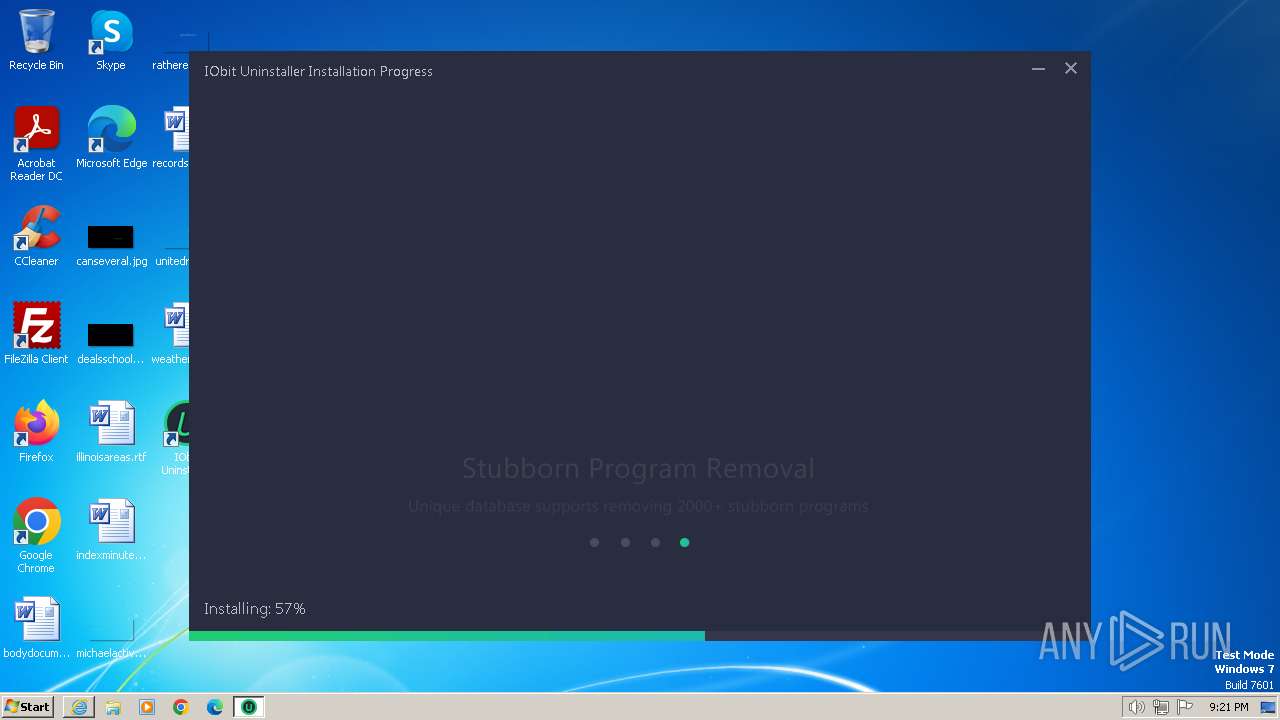Click the 9:21 PM system clock
The image size is (1280, 720).
coord(1229,707)
